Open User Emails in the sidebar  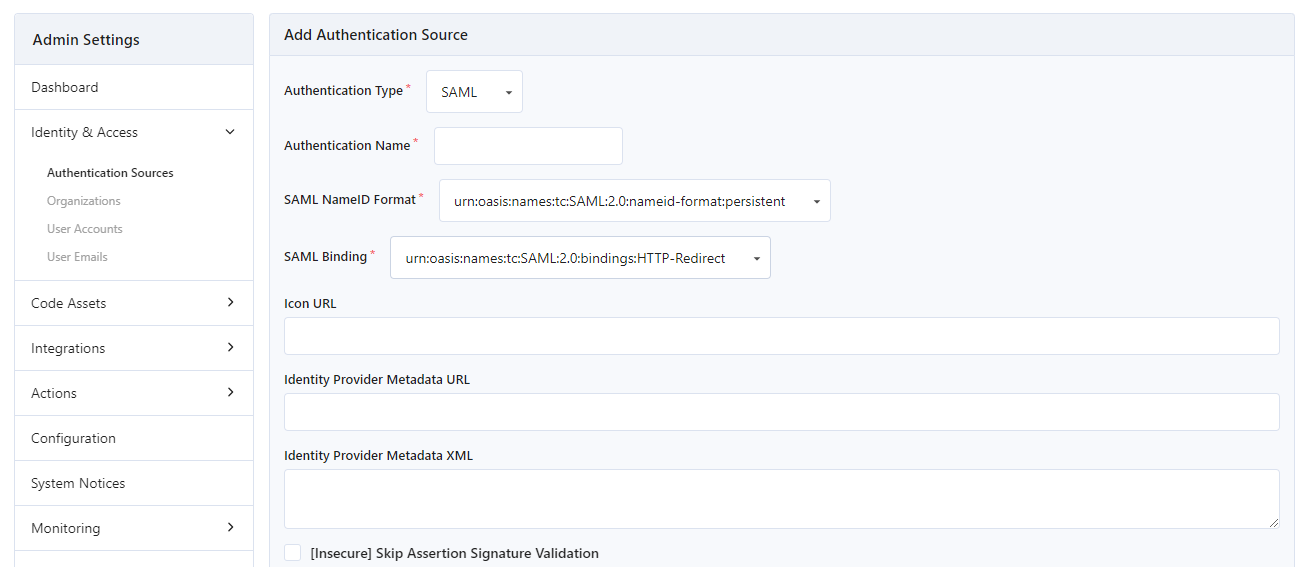click(77, 257)
